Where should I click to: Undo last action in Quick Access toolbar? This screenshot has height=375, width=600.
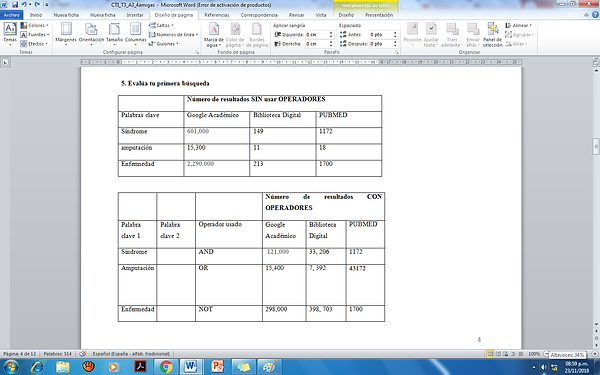pyautogui.click(x=24, y=5)
